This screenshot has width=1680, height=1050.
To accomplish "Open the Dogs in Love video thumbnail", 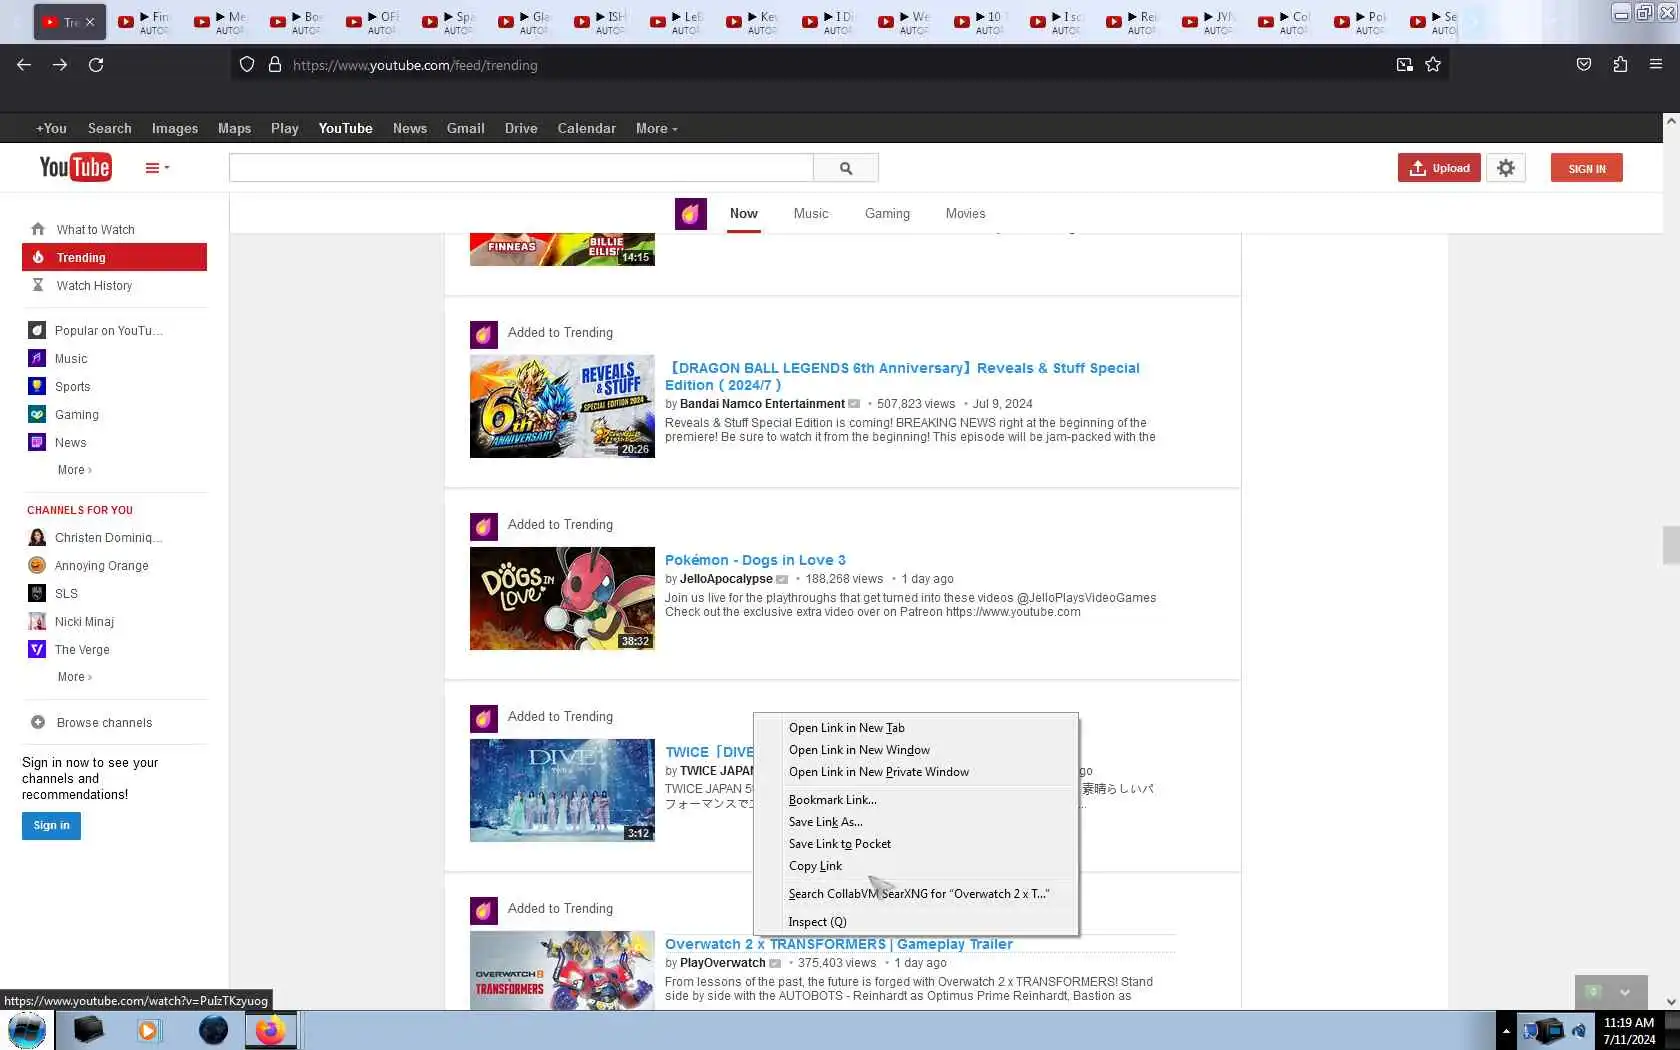I will pos(562,599).
